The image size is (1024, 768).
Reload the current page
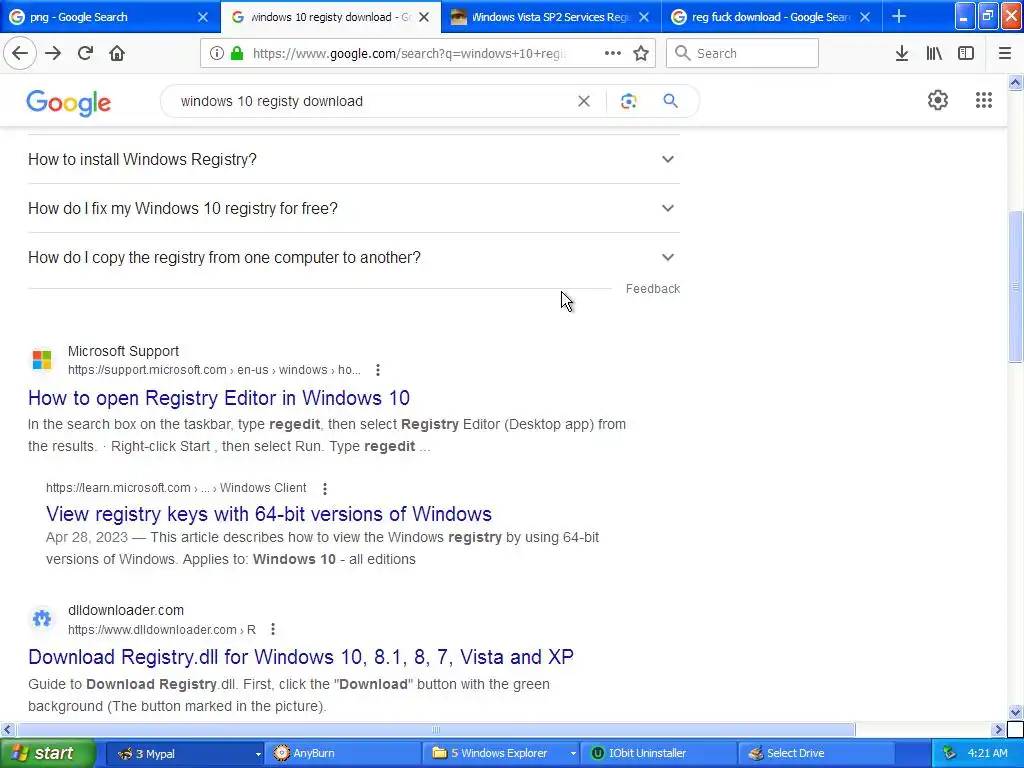[x=85, y=53]
